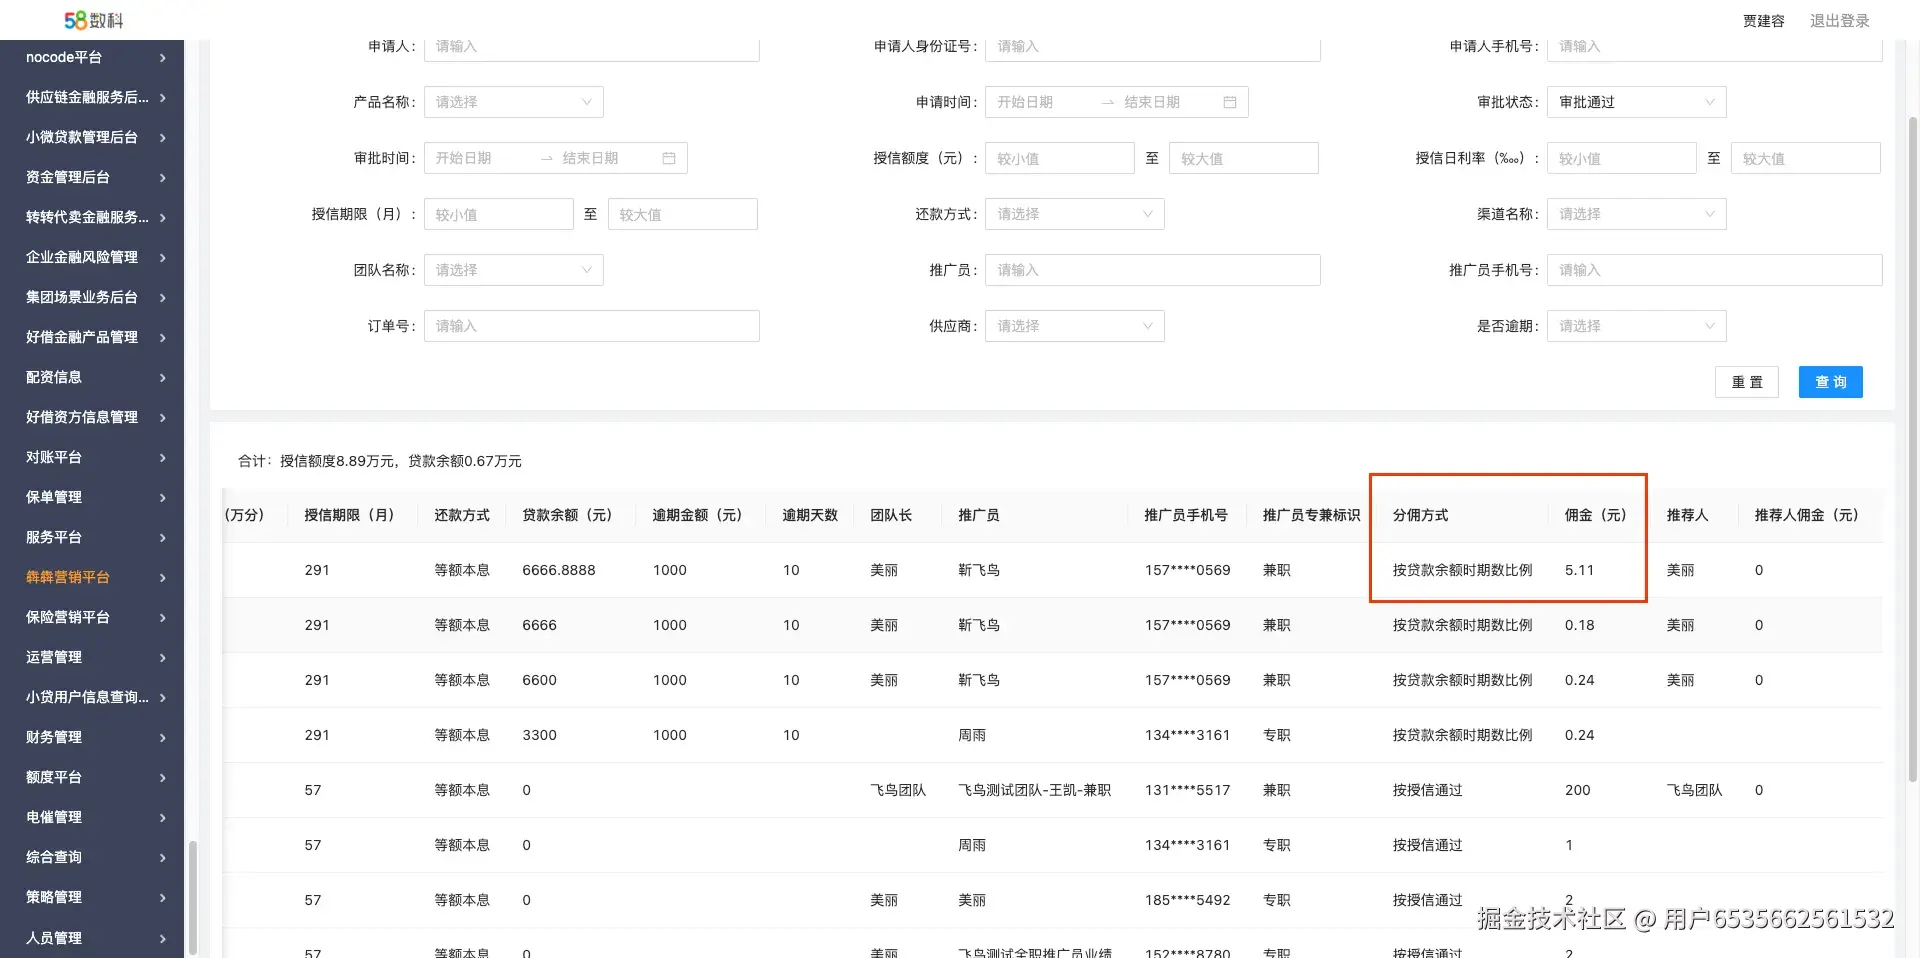The width and height of the screenshot is (1920, 958).
Task: Focus the 授信期限 较小值 input
Action: click(498, 214)
